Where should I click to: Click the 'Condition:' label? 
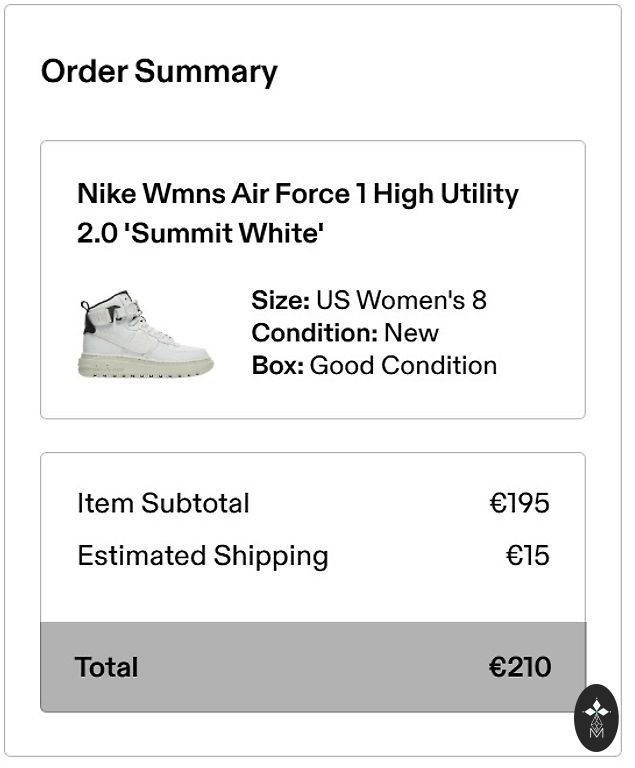[313, 333]
